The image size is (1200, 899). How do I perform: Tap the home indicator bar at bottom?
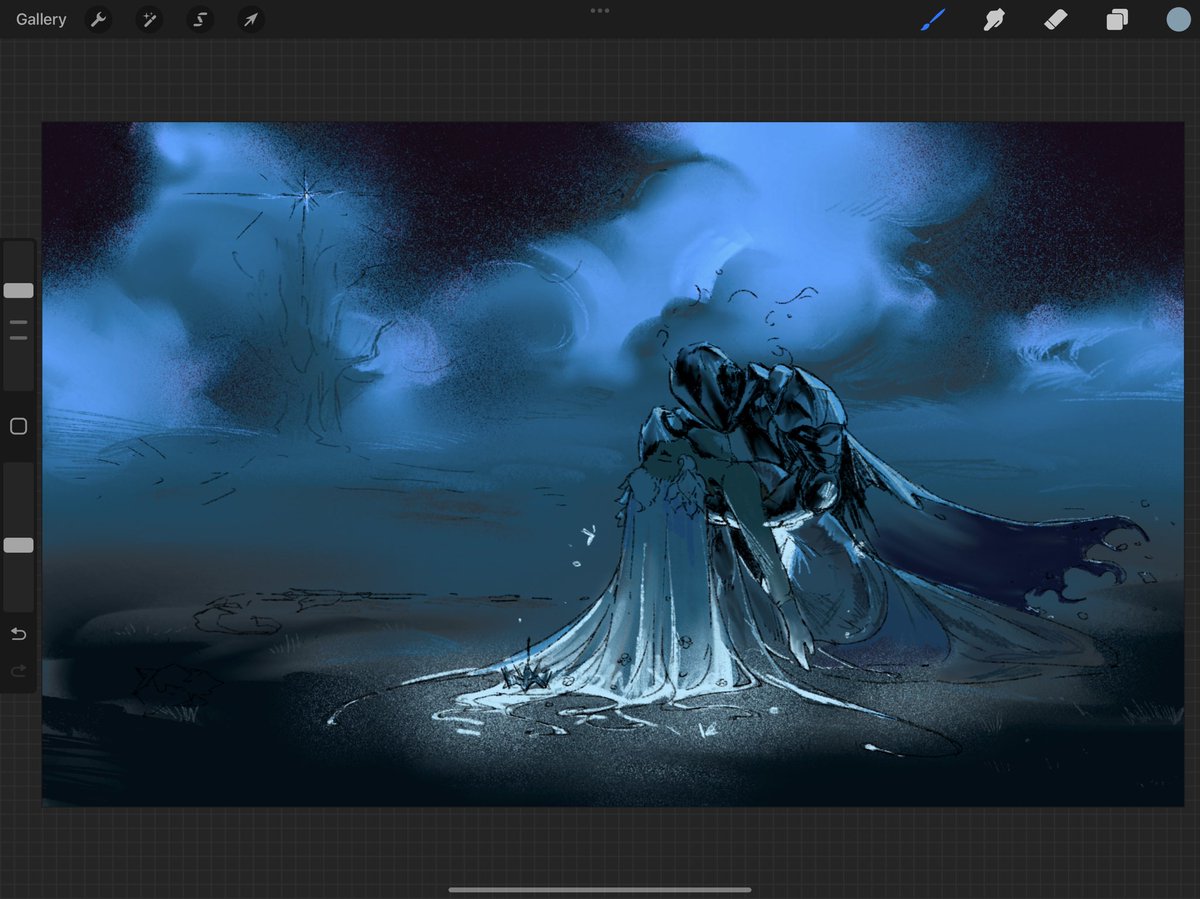[600, 889]
